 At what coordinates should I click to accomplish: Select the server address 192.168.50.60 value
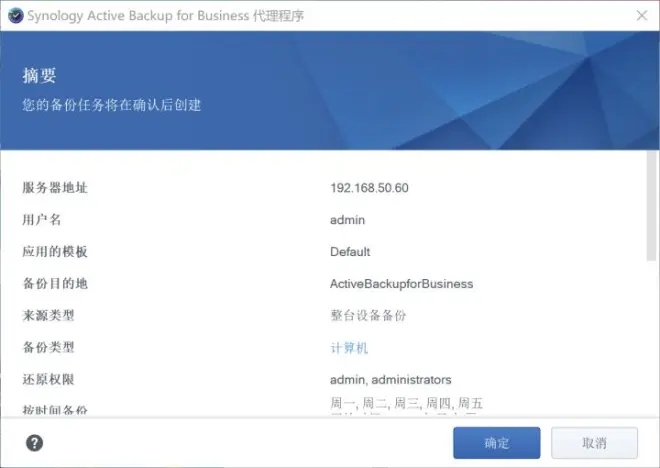point(369,188)
